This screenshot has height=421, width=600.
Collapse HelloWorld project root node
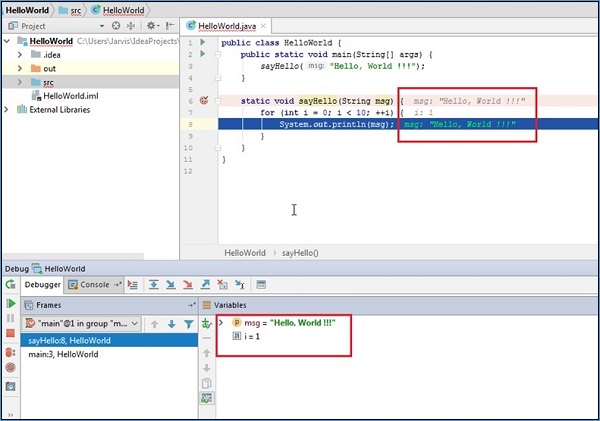coord(7,41)
